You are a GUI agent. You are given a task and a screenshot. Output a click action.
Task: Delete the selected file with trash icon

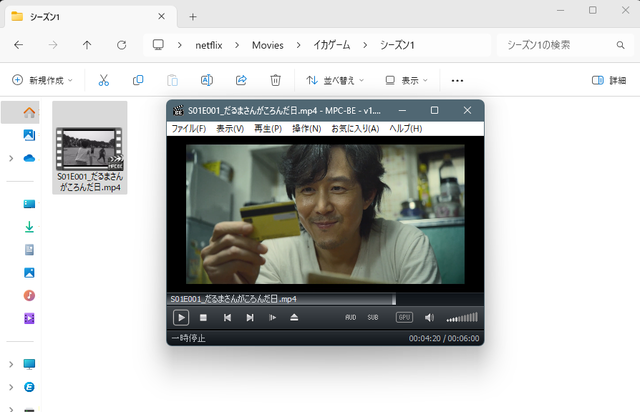click(276, 80)
